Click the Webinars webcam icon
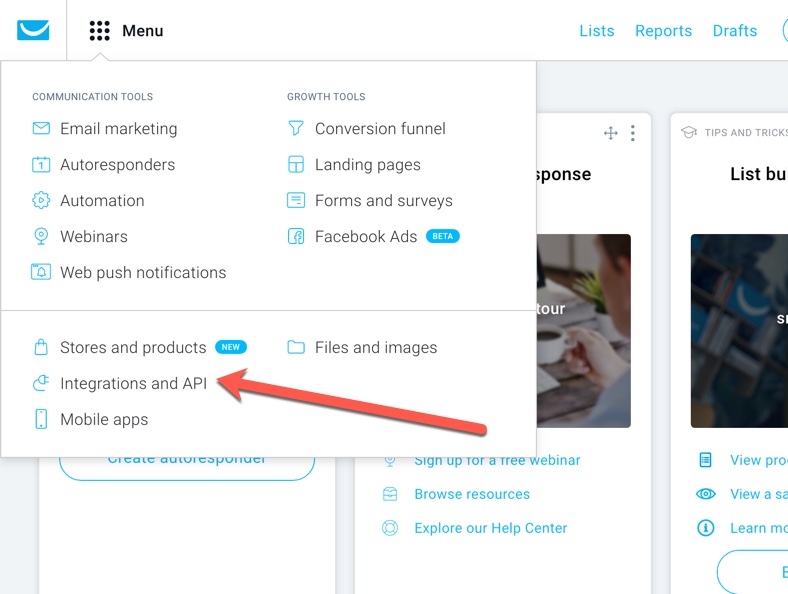The height and width of the screenshot is (594, 788). pyautogui.click(x=41, y=236)
